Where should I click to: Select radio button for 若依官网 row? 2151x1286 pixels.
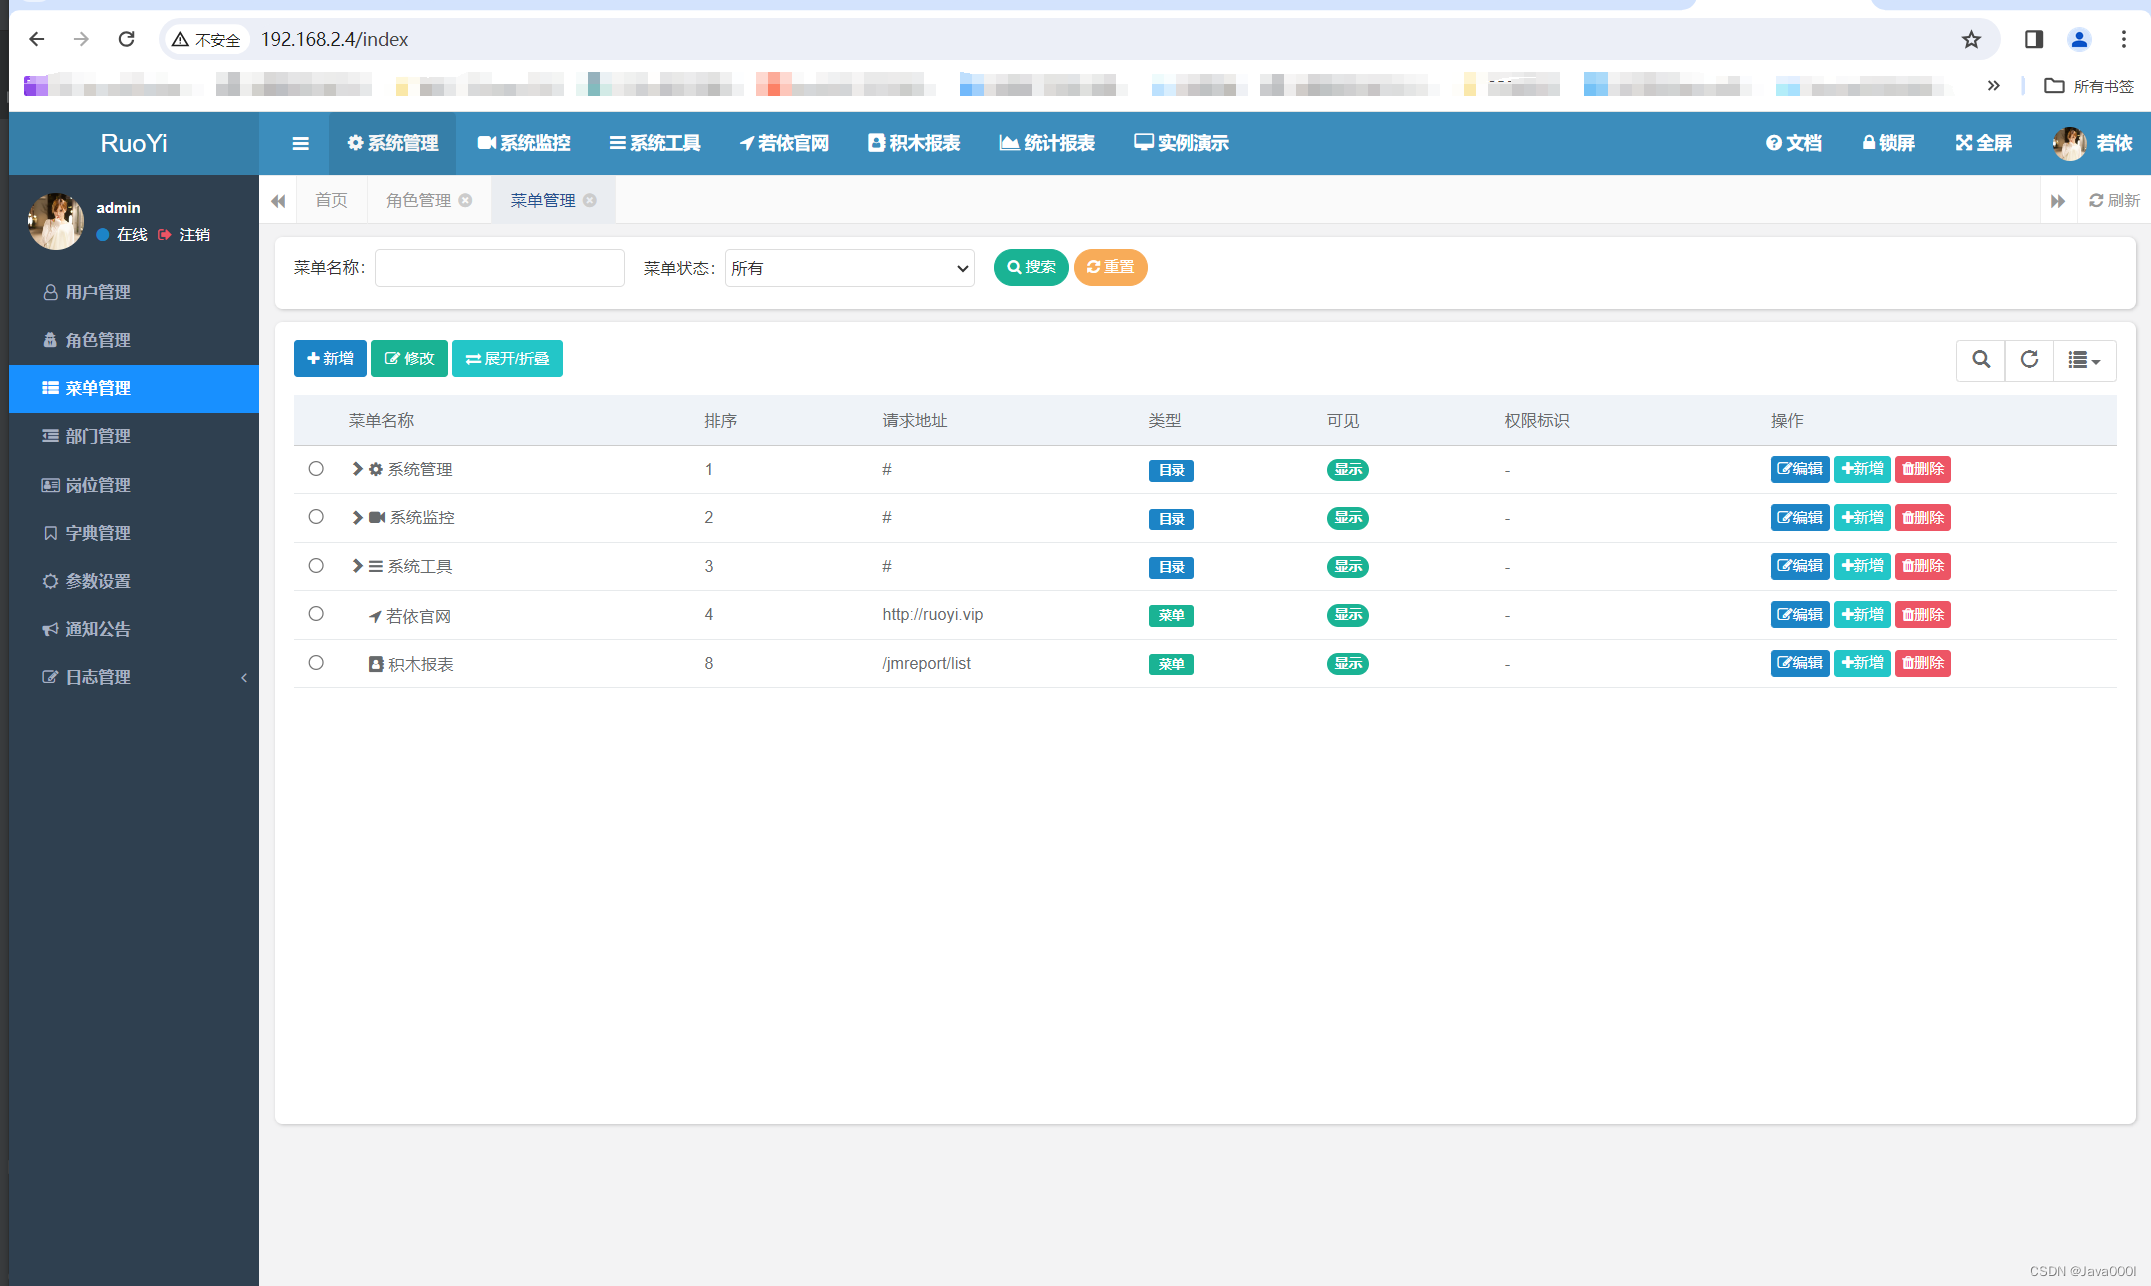(x=316, y=613)
